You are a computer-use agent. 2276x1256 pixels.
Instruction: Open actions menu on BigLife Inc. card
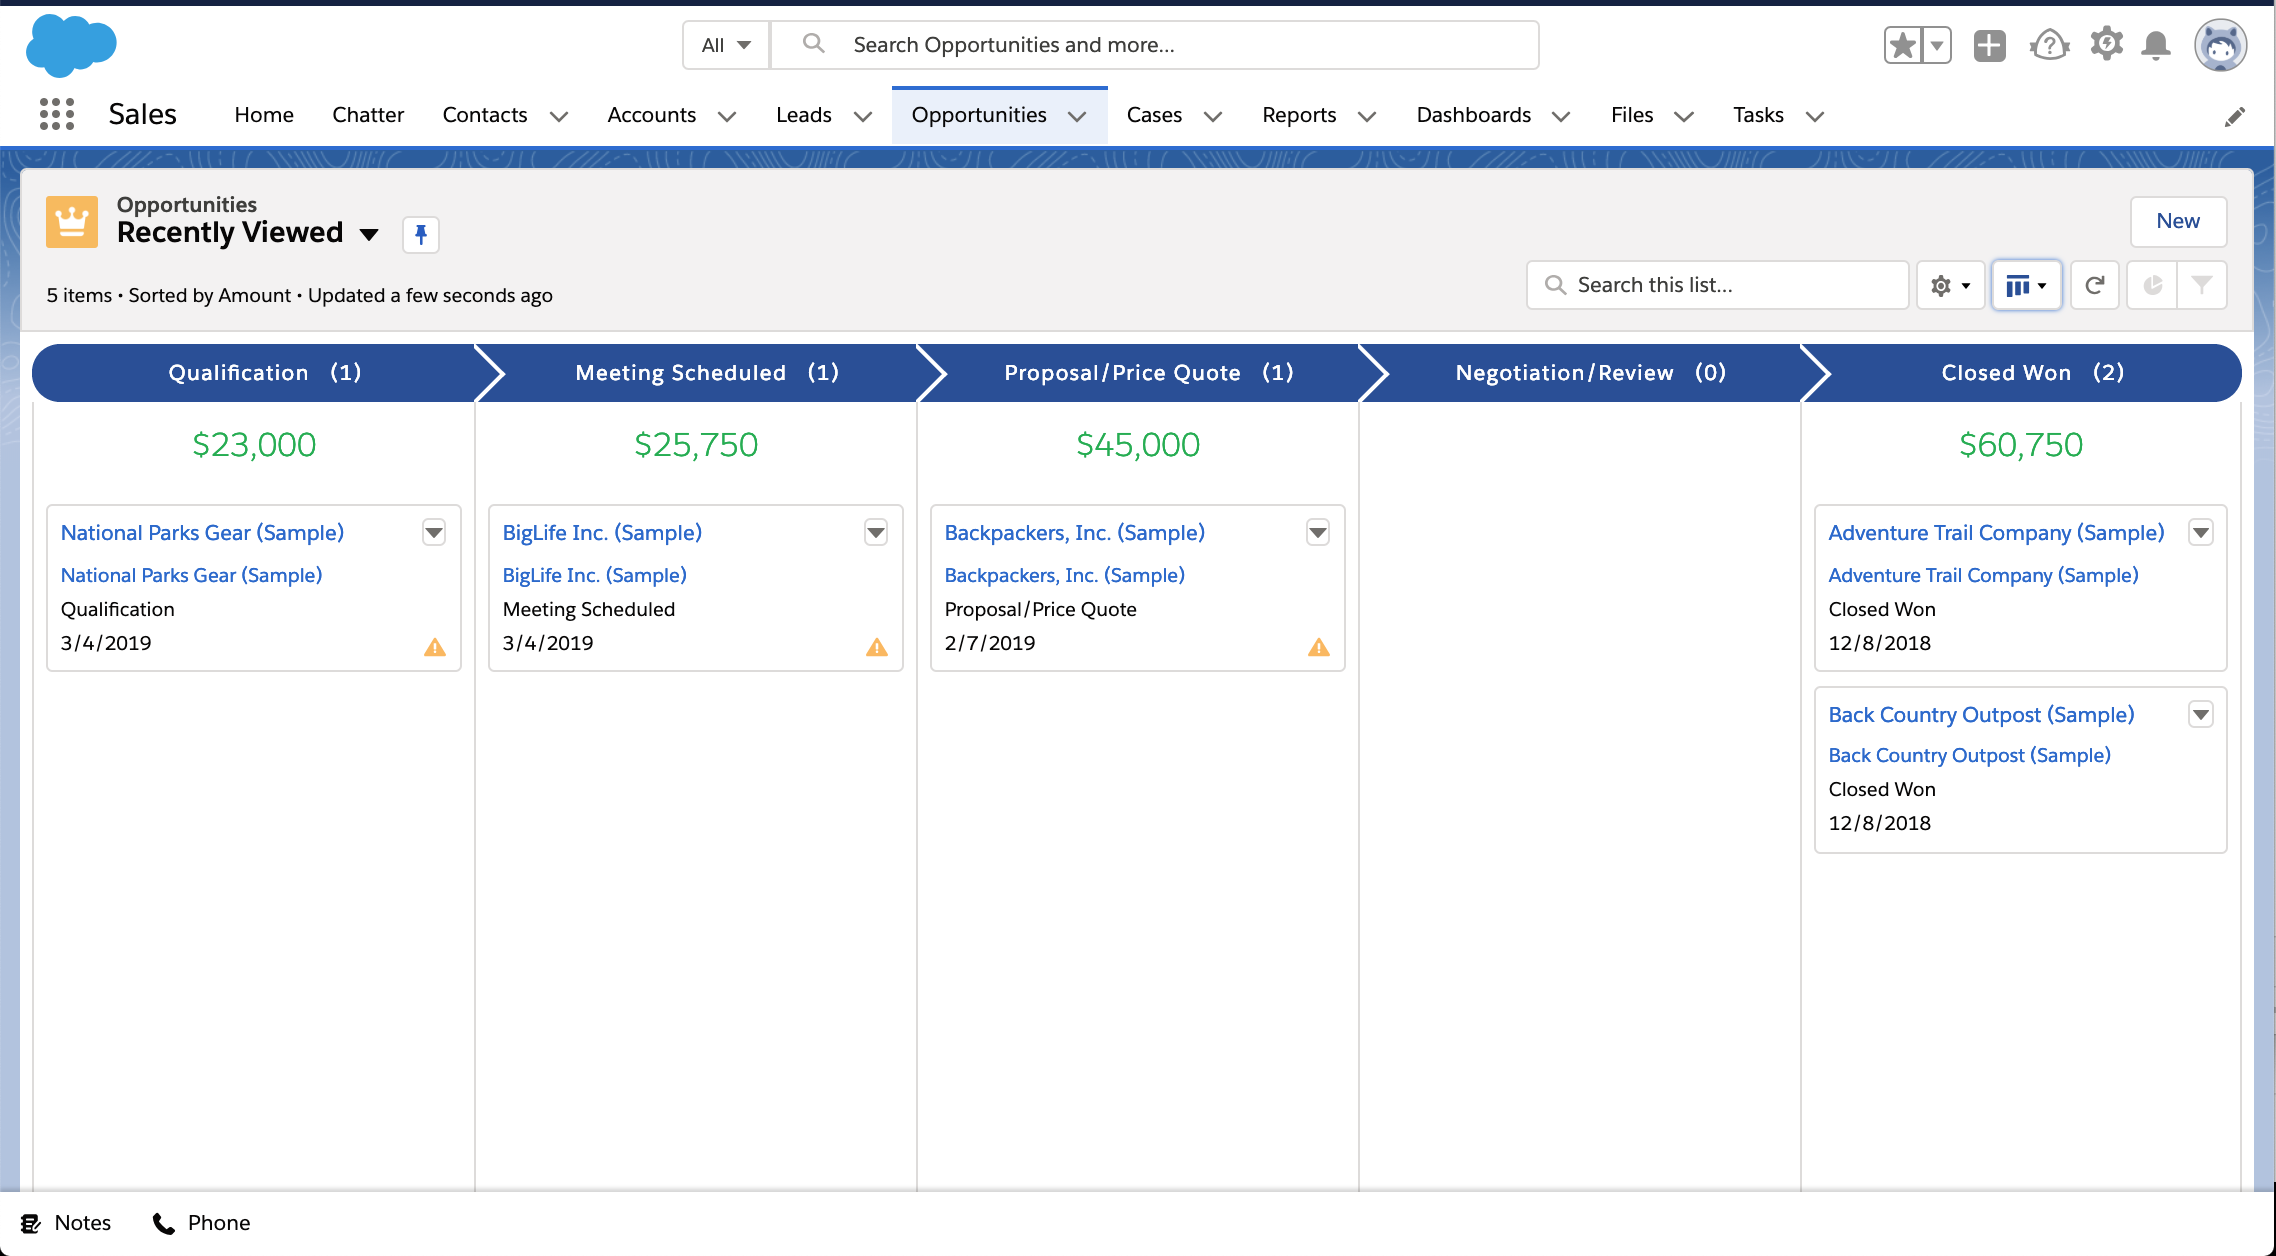coord(876,533)
